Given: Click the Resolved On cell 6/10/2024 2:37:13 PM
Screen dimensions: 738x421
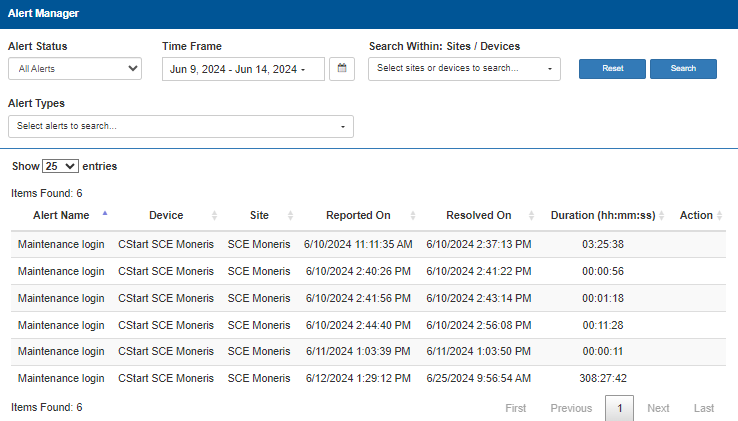Looking at the screenshot, I should 479,244.
